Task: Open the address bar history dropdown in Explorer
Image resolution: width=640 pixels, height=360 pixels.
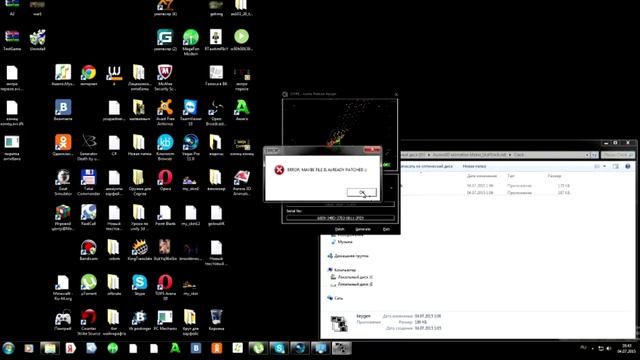Action: (x=587, y=155)
